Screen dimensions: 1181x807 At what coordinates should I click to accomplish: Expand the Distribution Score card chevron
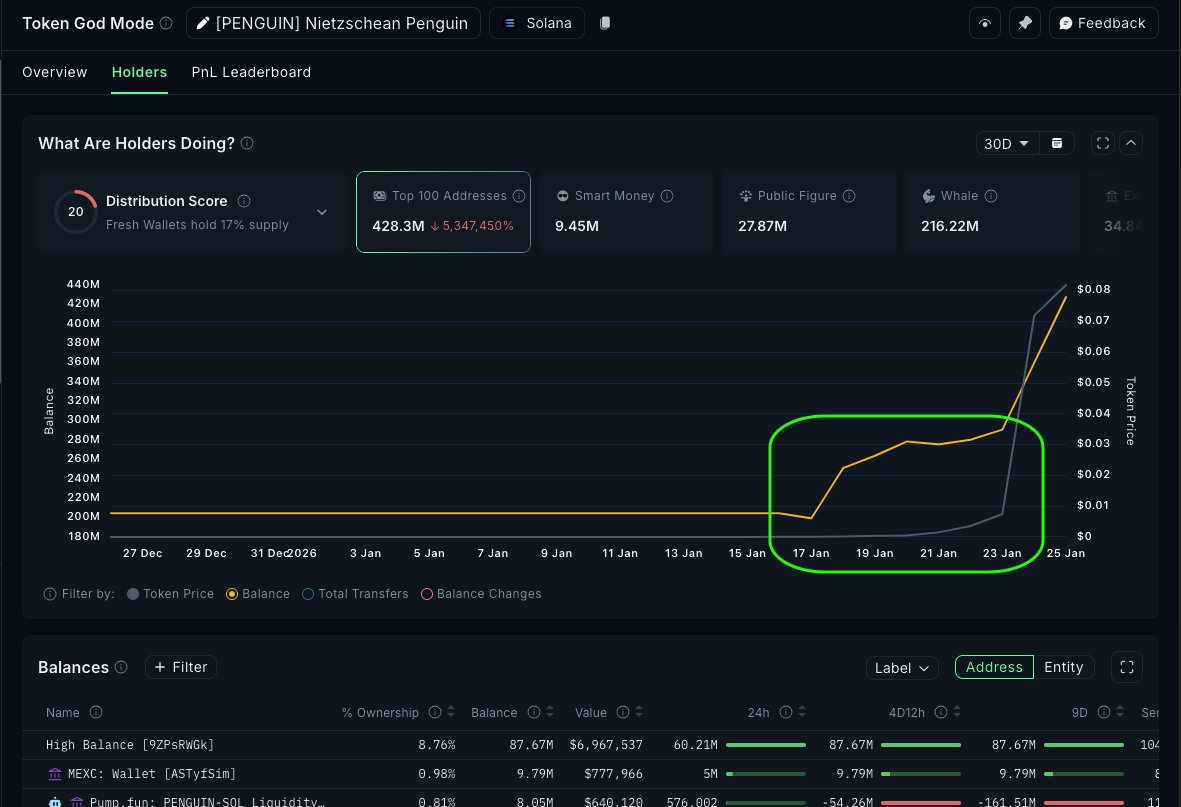pyautogui.click(x=322, y=212)
